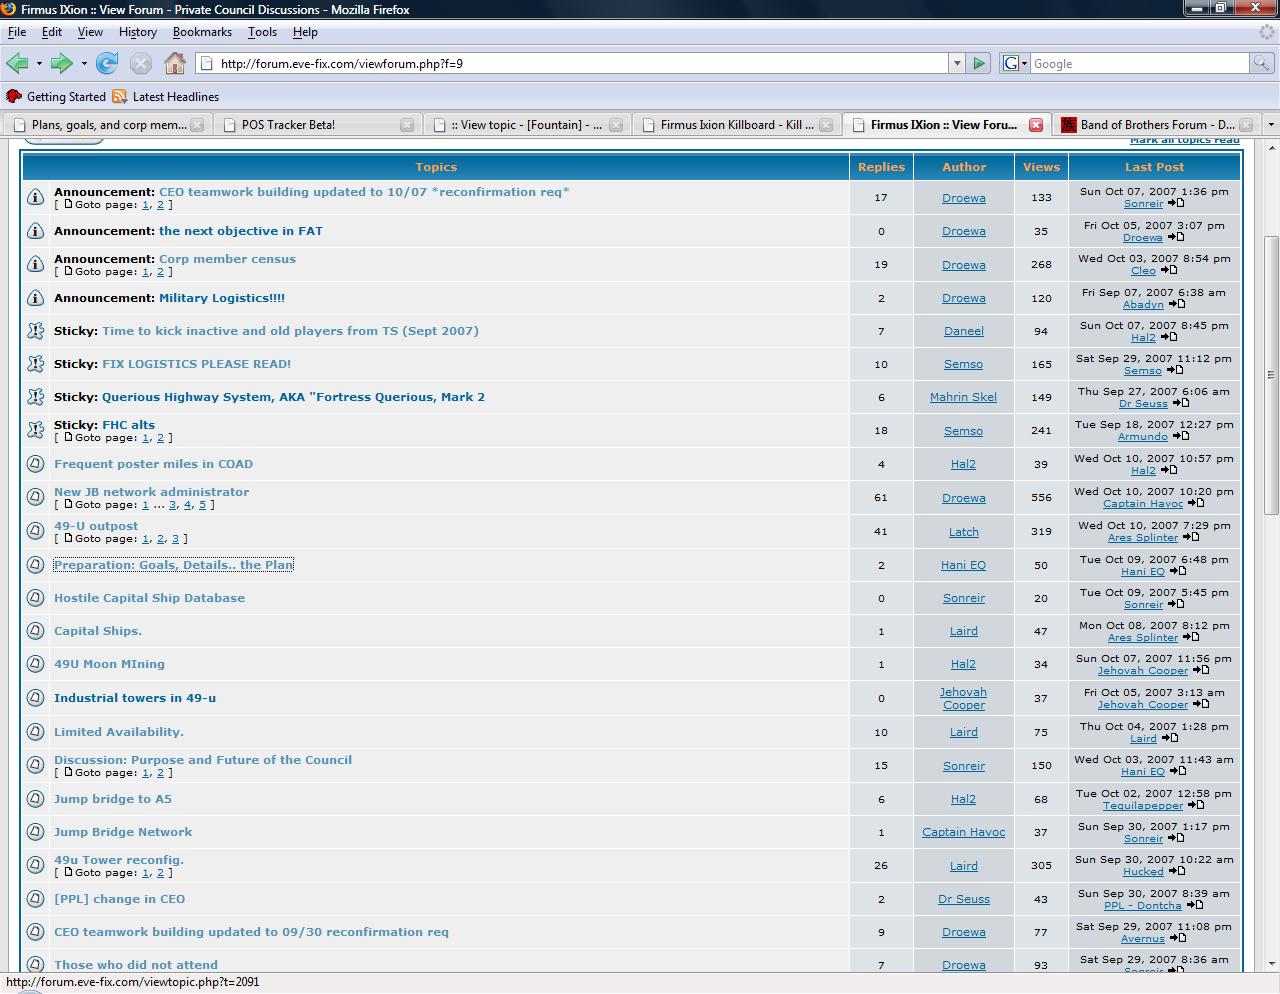Open 'Discussion: Purpose and Future of the Council'

tap(203, 760)
